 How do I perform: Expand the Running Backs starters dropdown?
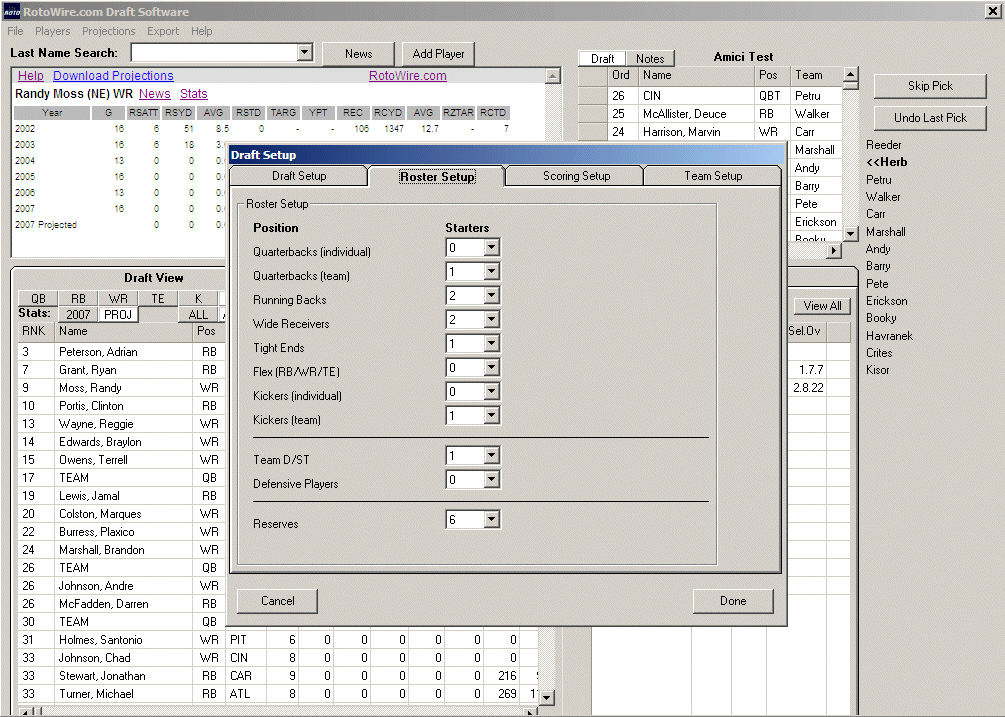tap(492, 295)
